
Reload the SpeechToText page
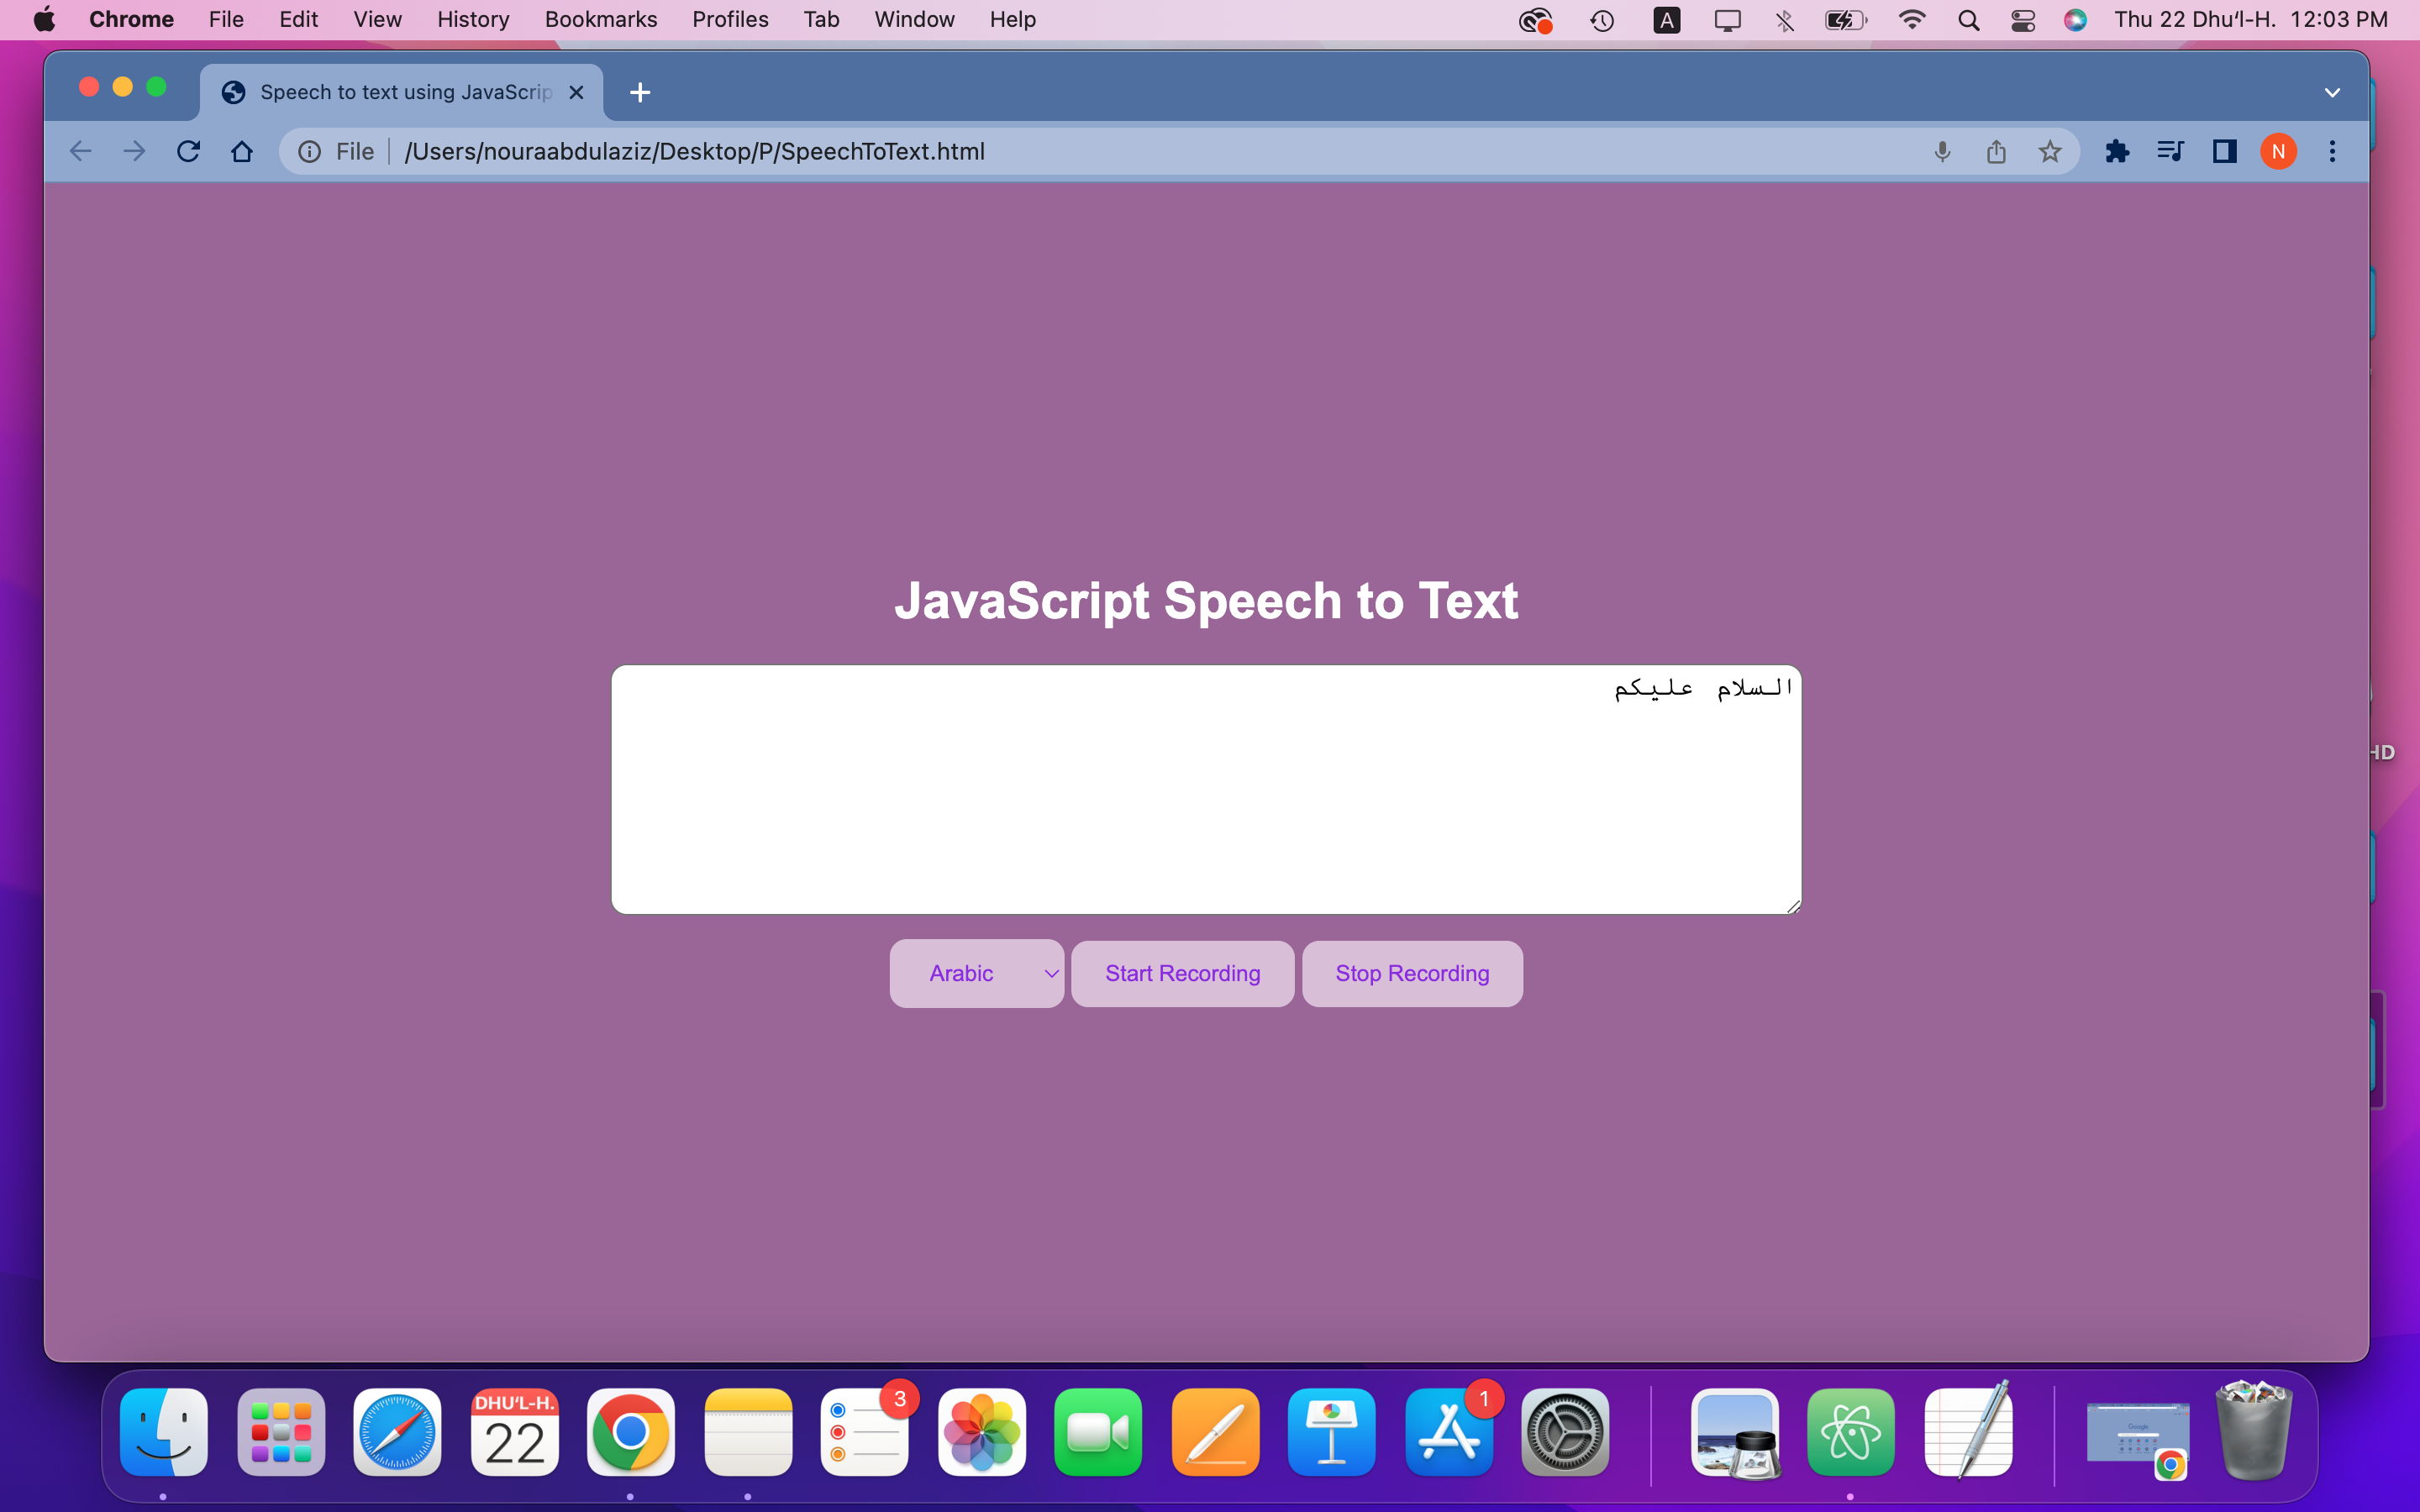click(x=189, y=151)
